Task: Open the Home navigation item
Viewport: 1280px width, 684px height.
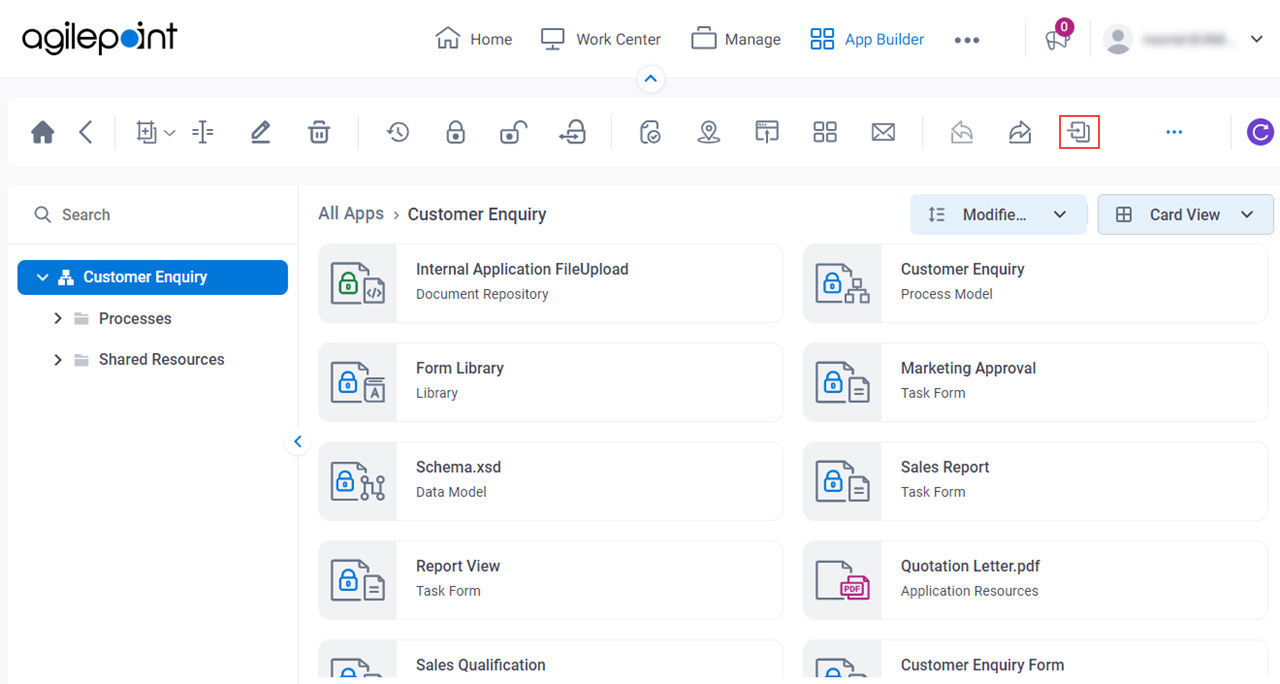Action: 474,39
